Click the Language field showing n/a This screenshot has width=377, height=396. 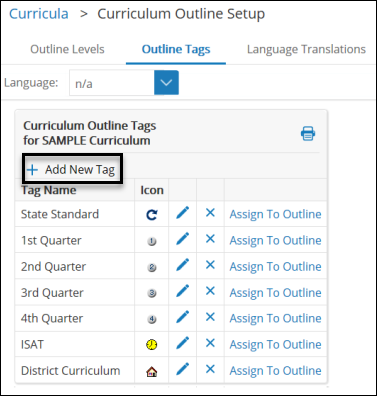(x=112, y=83)
